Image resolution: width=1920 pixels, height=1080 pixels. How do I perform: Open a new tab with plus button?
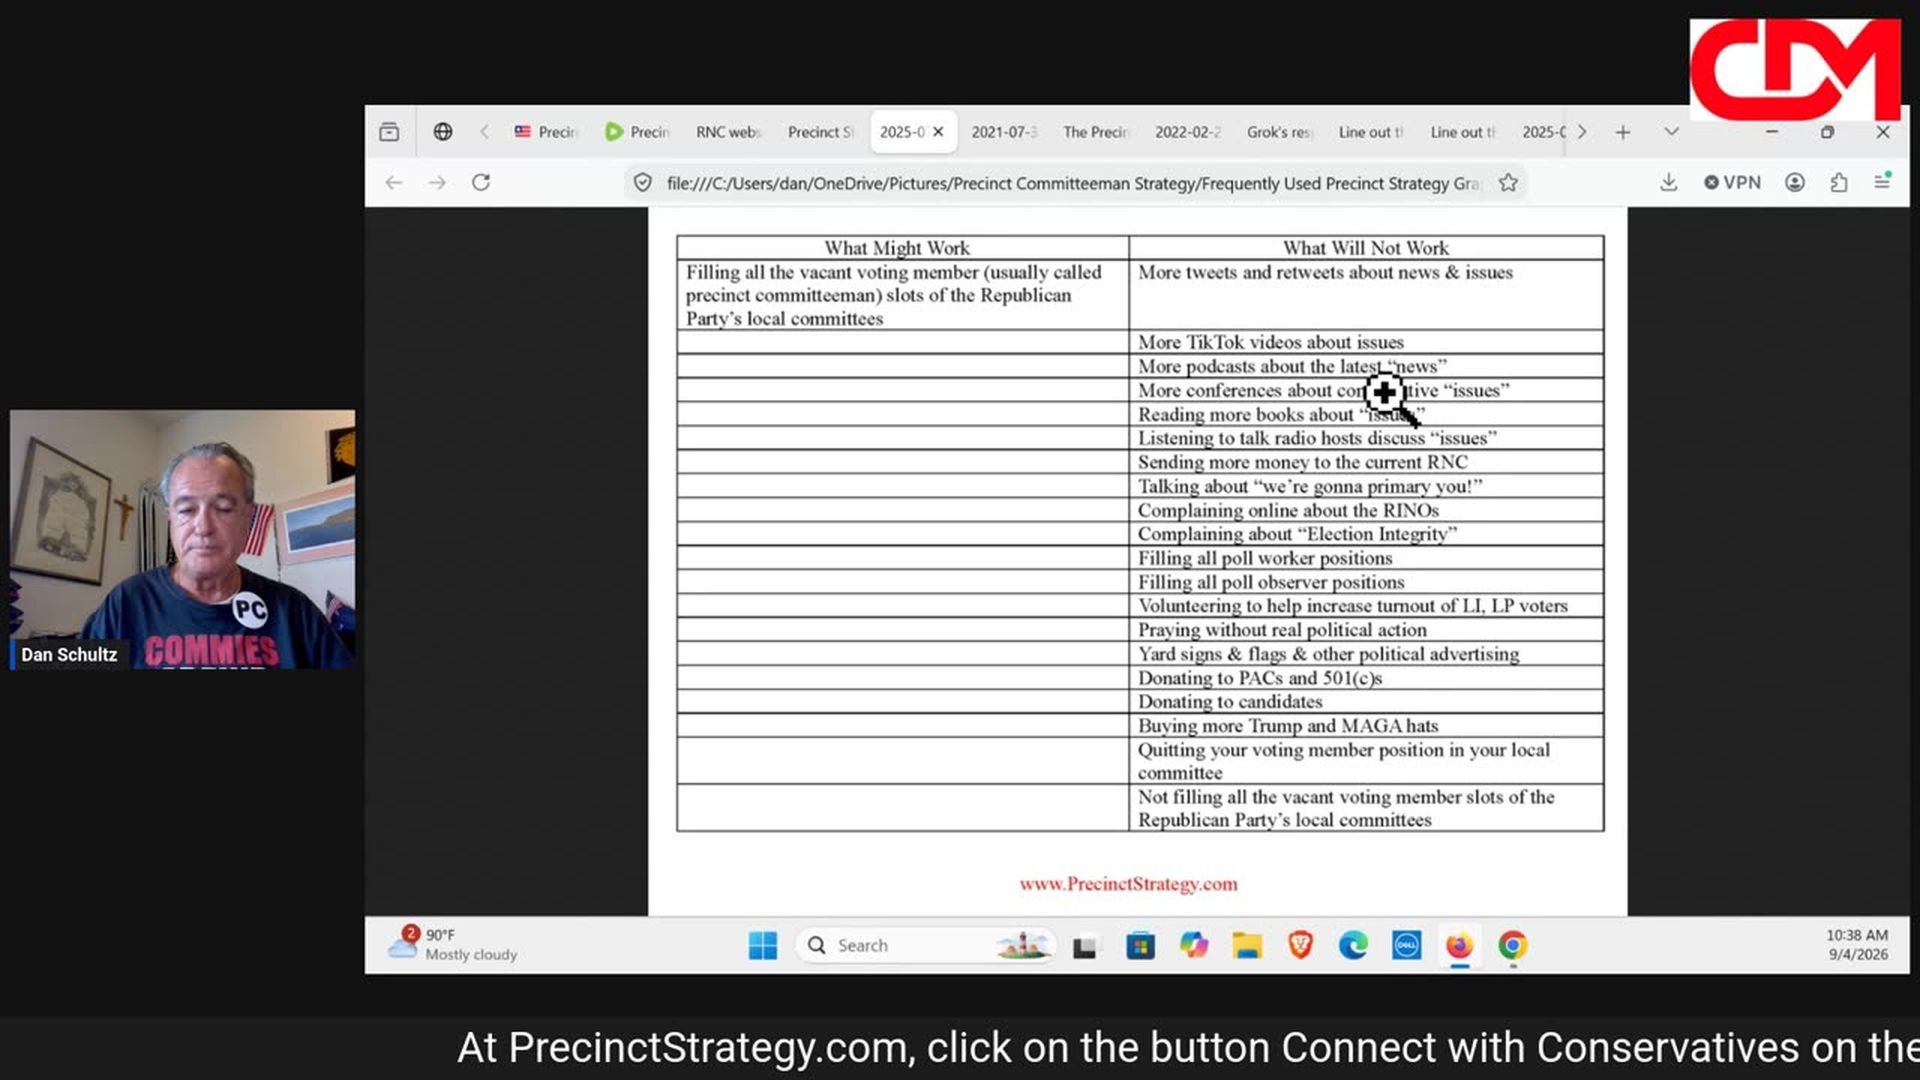1623,132
